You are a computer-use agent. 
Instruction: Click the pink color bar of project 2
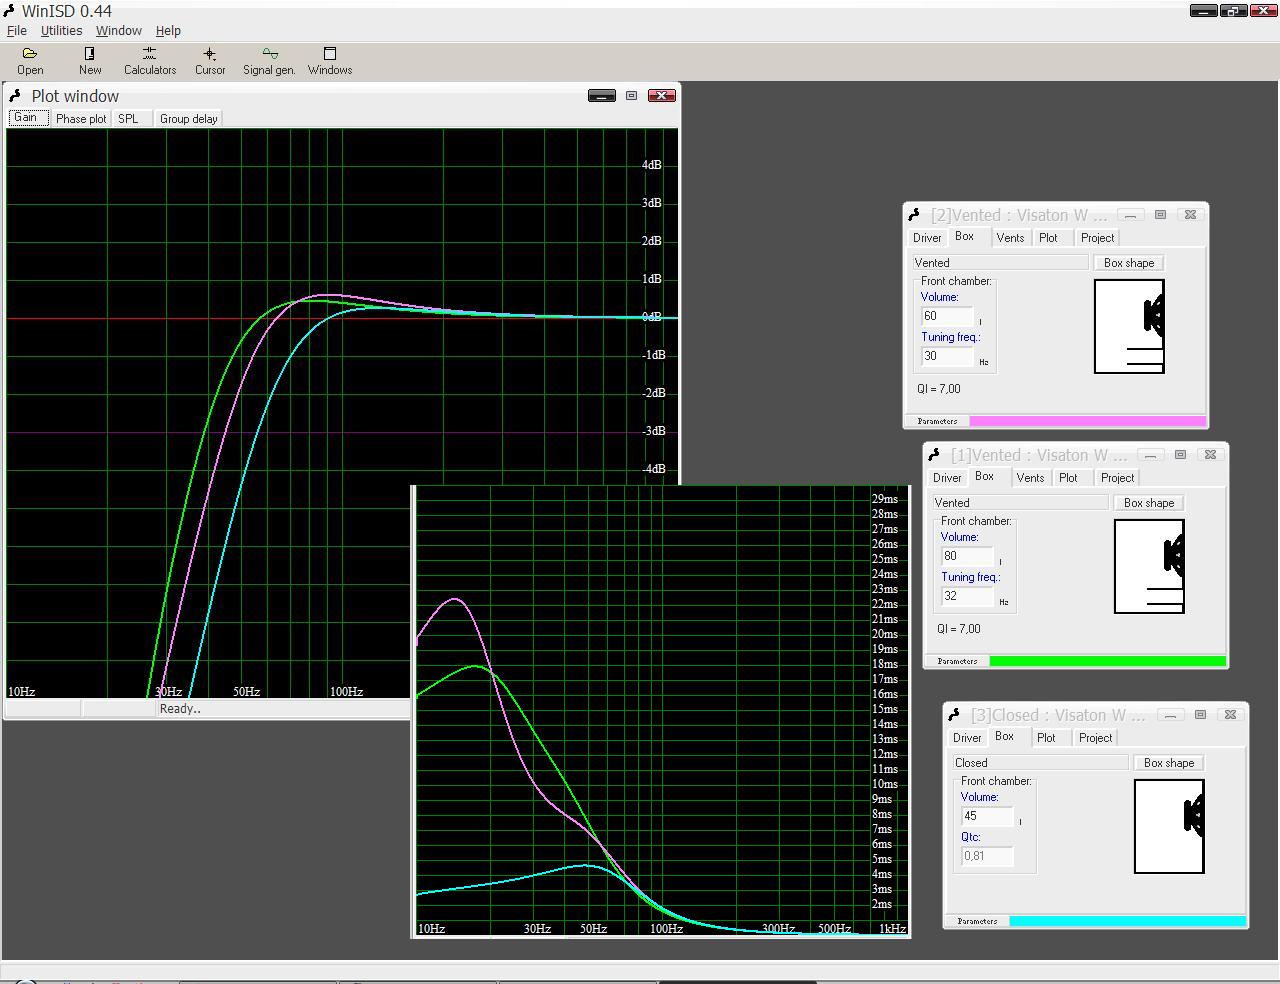pos(1087,421)
